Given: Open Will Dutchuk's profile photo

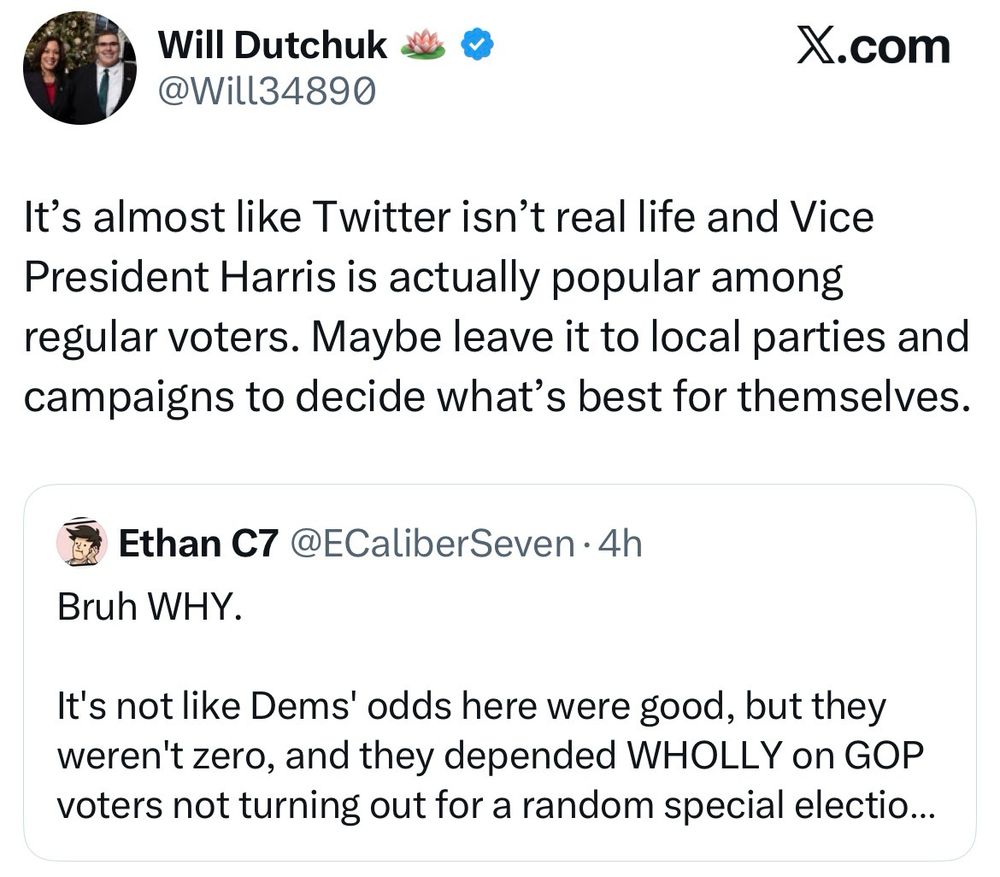Looking at the screenshot, I should 80,68.
